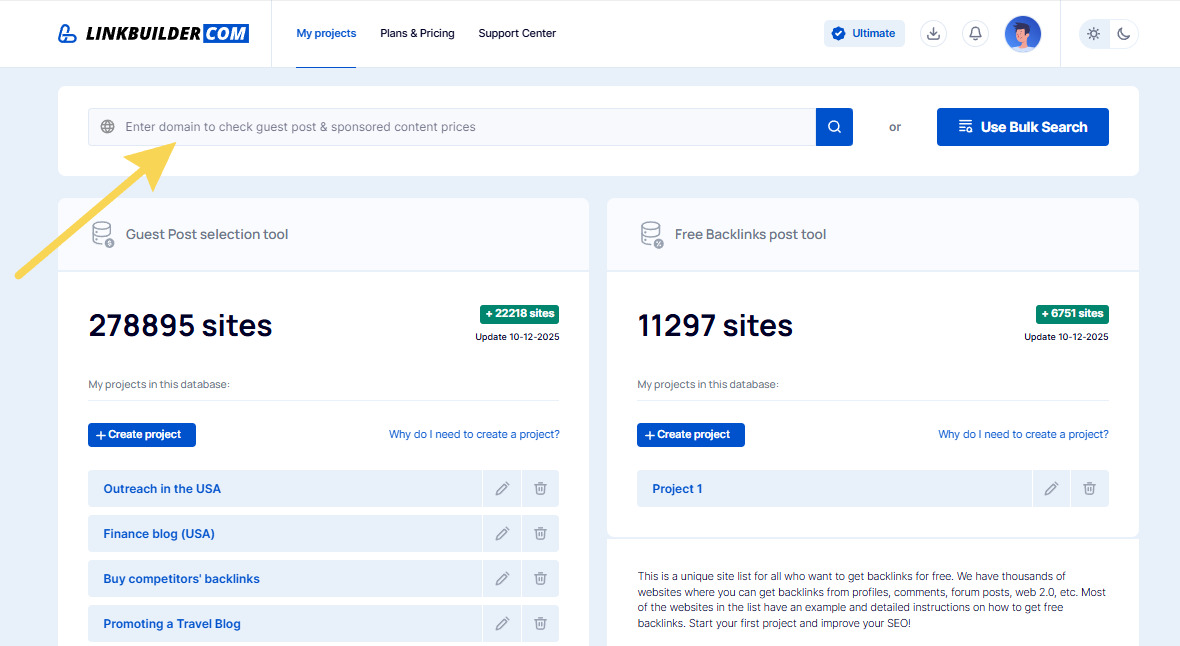Open the downloads icon in the header
This screenshot has height=646, width=1180.
tap(933, 33)
